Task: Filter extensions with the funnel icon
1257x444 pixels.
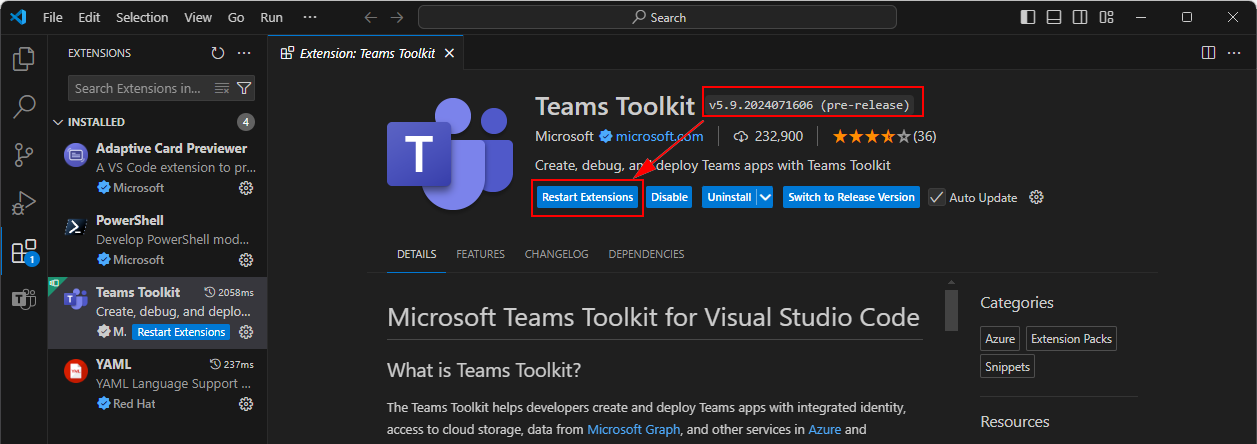Action: tap(244, 88)
